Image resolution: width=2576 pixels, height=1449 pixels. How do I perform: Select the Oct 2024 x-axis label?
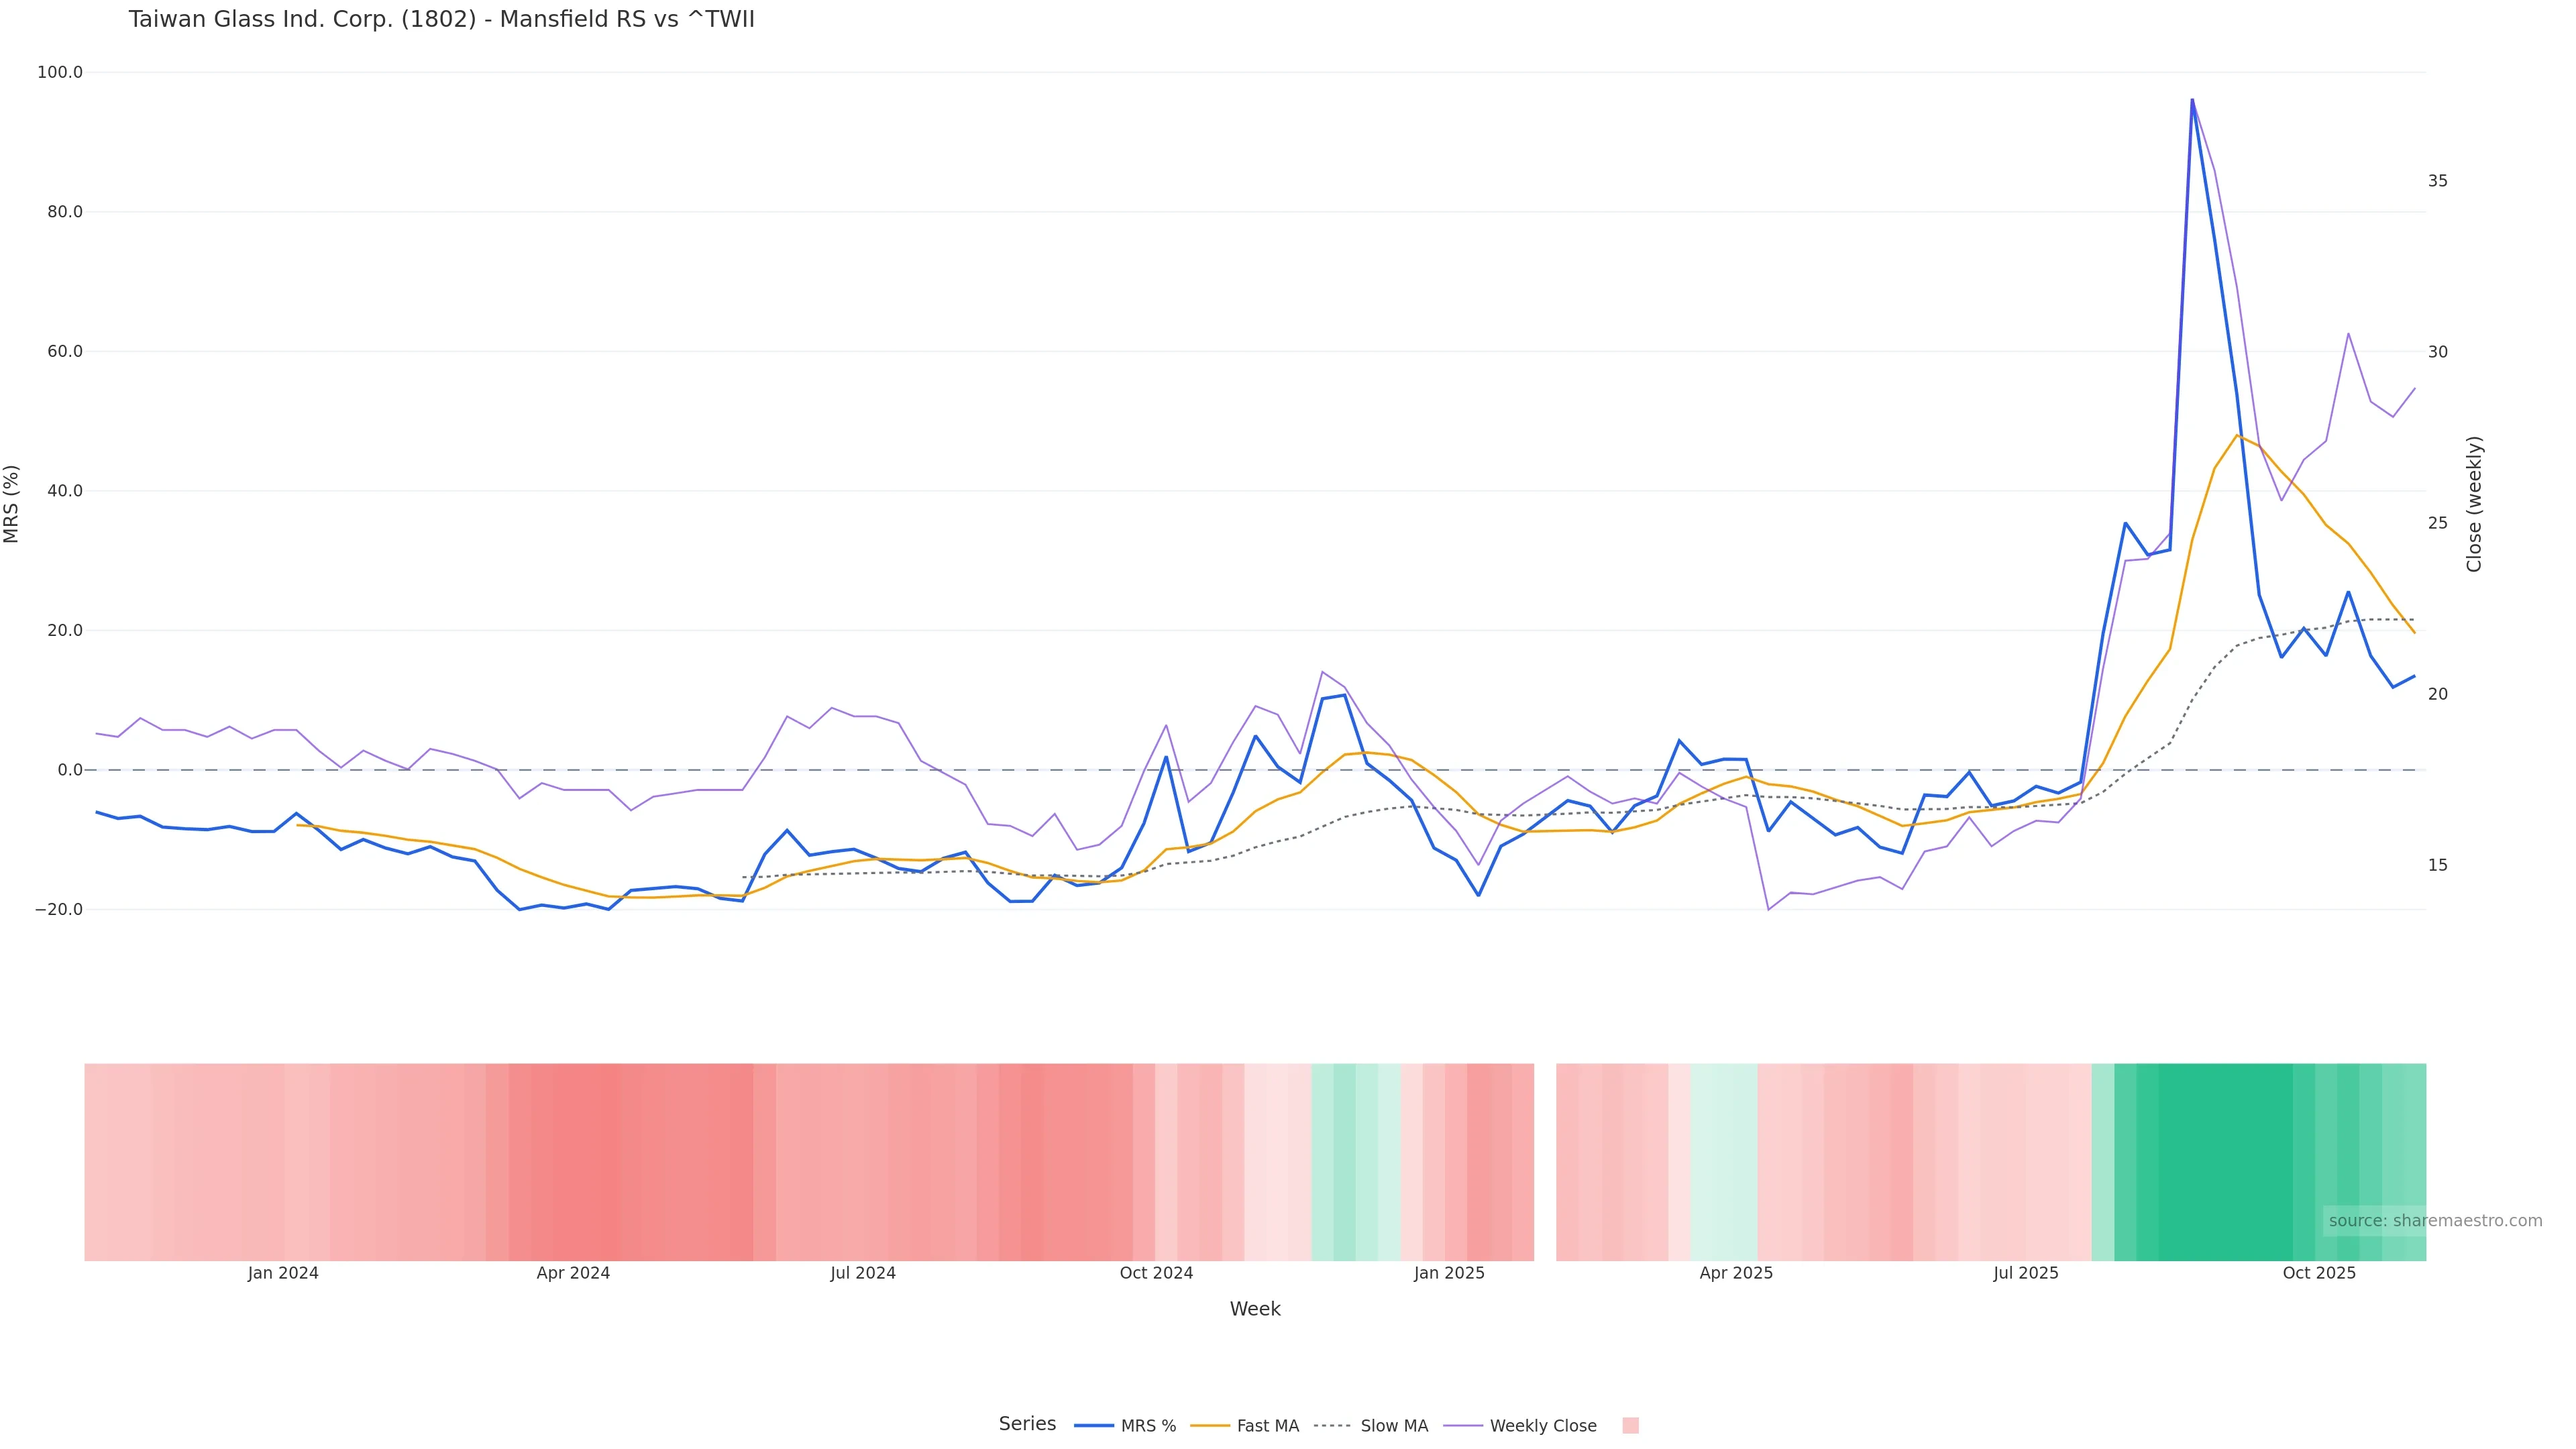(x=1156, y=1273)
